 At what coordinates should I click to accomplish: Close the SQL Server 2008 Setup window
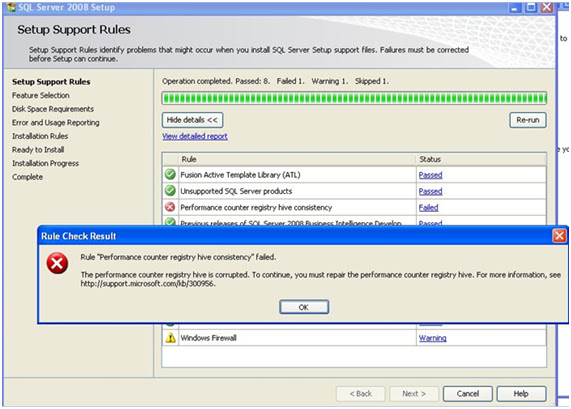547,7
